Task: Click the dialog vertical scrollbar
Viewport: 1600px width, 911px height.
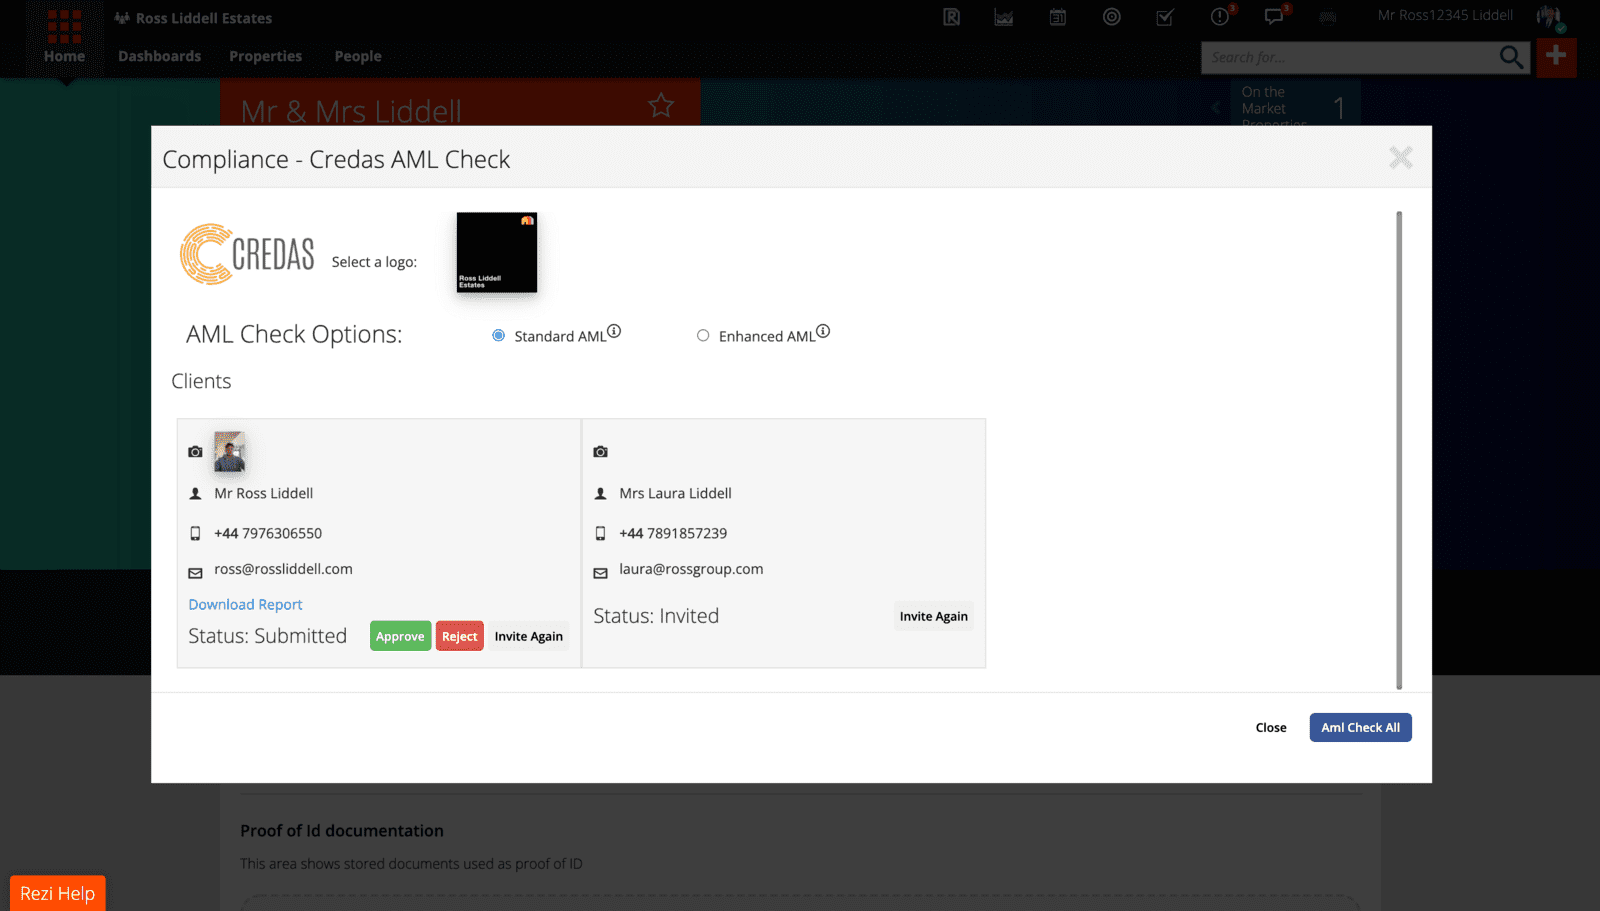Action: [x=1399, y=450]
